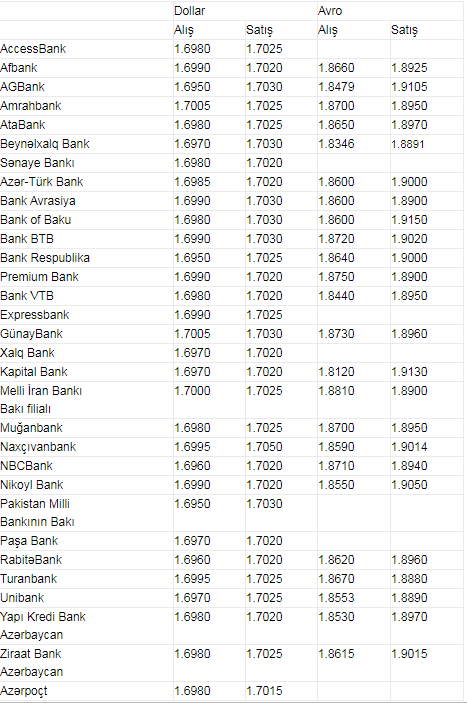The width and height of the screenshot is (467, 703).
Task: Select the Bank BTB euro buying 1.8720
Action: coord(336,239)
